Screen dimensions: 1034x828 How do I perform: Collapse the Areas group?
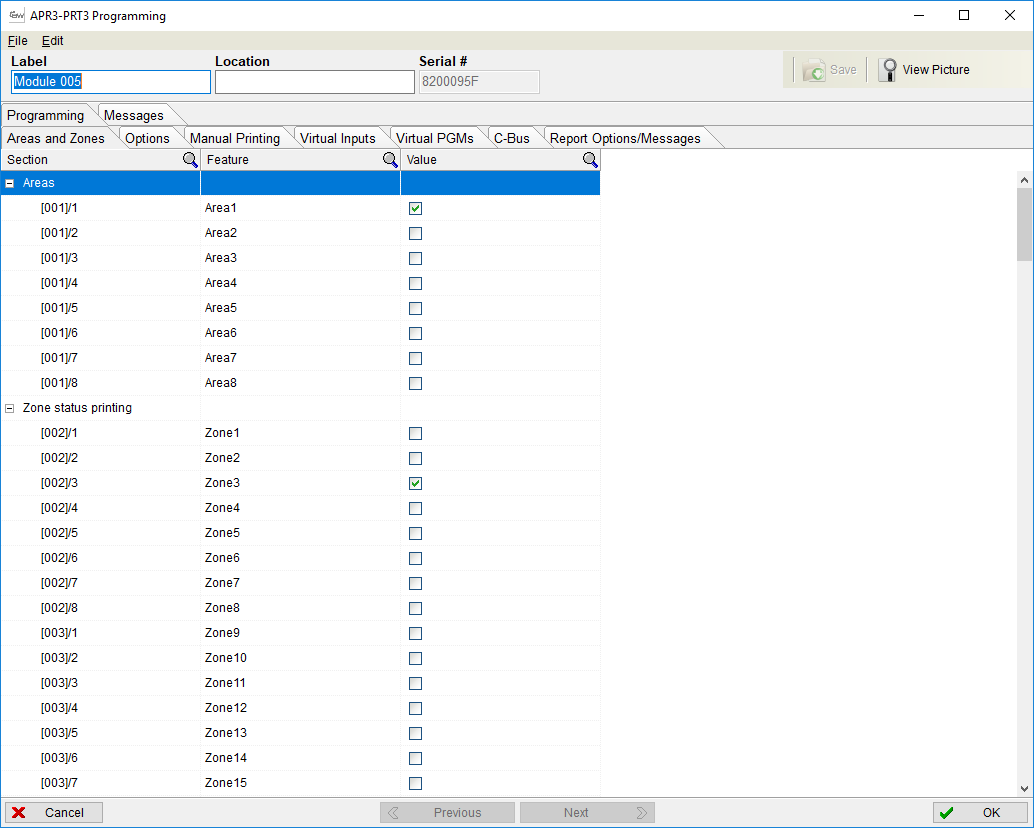coord(10,184)
